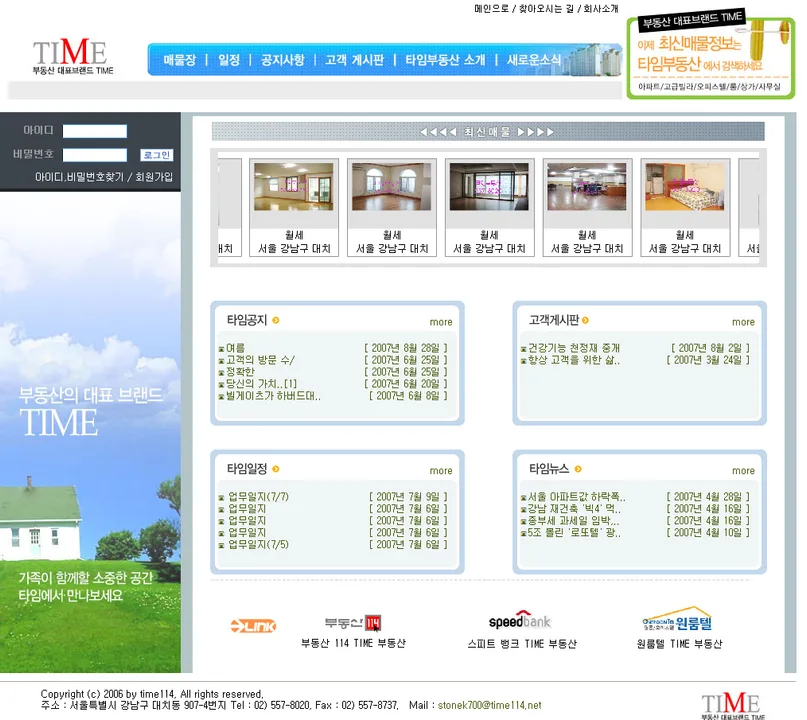This screenshot has height=720, width=807.
Task: Open the 고객 게시판 menu
Action: 354,60
